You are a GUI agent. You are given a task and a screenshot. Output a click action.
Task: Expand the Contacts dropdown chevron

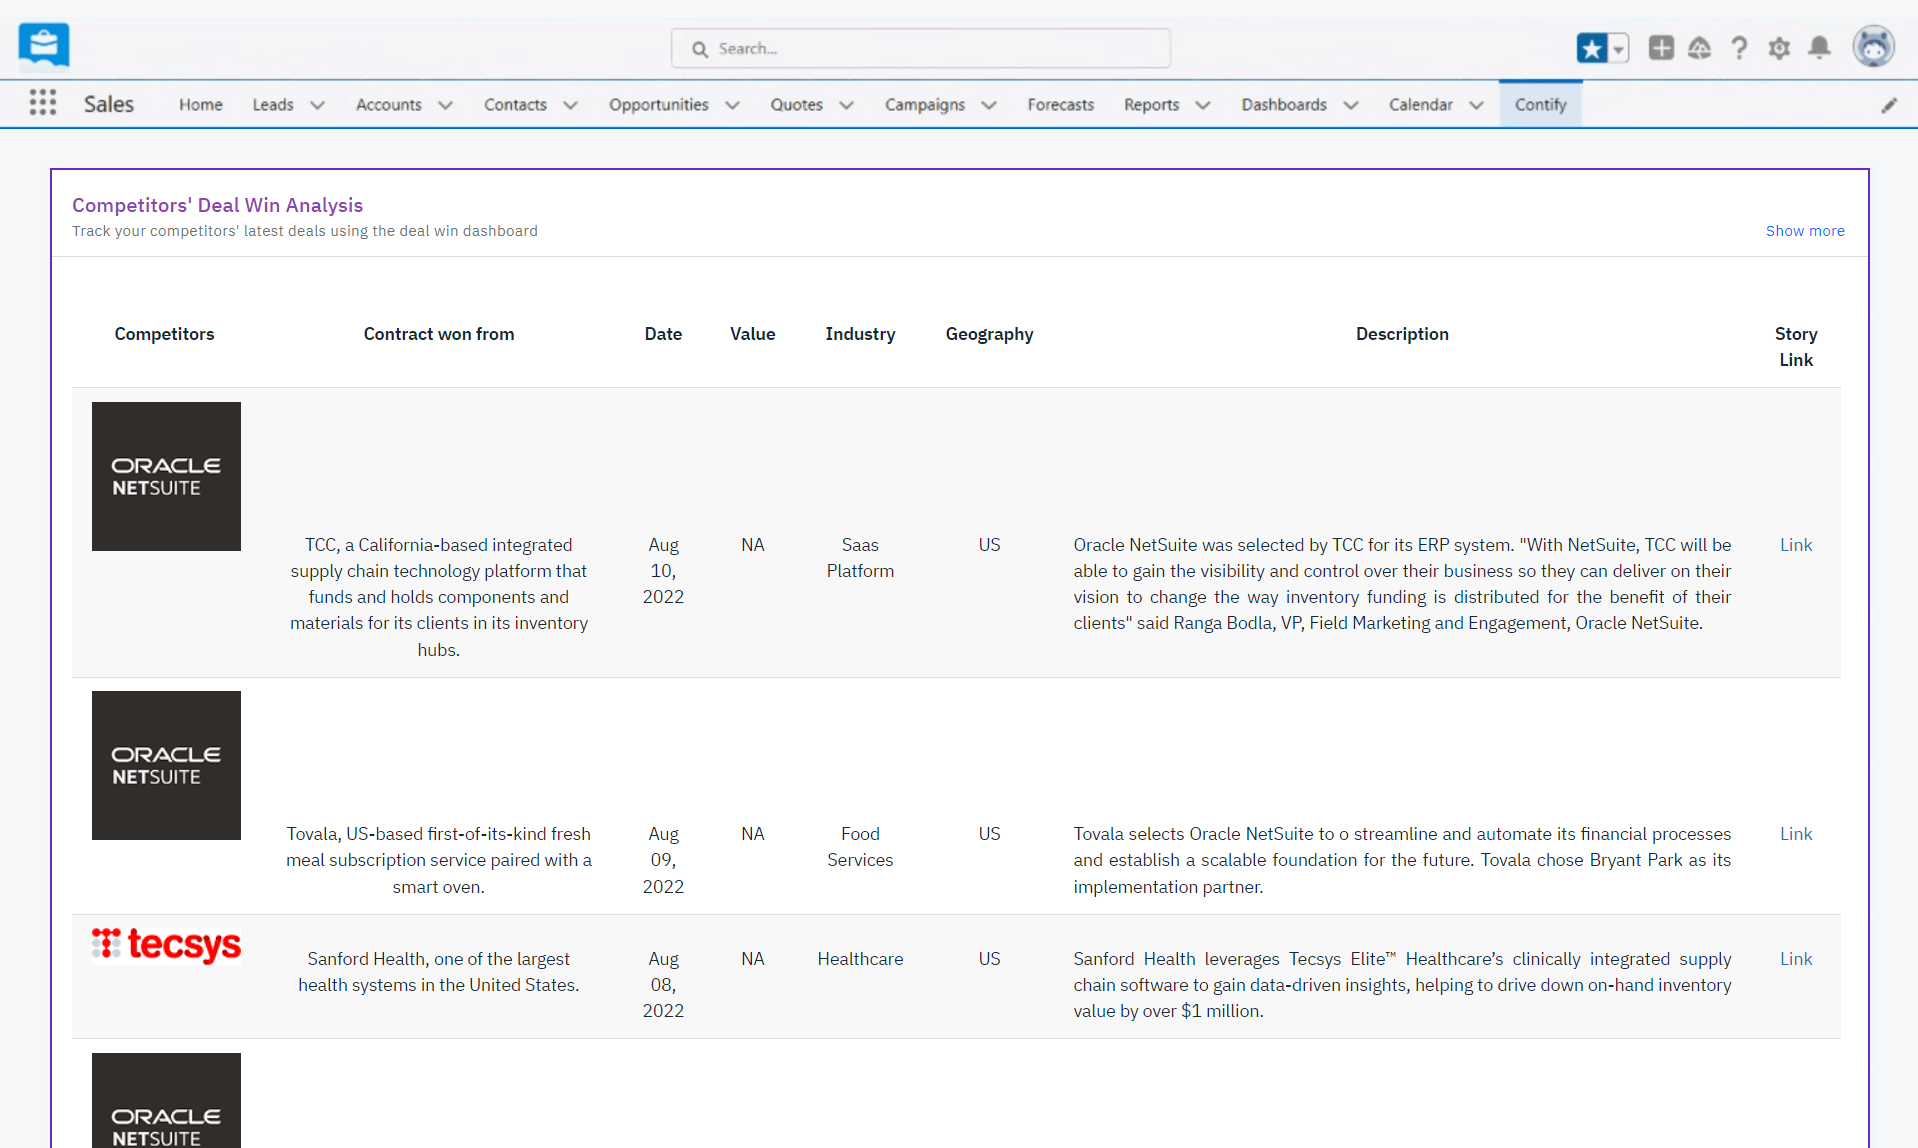coord(570,105)
